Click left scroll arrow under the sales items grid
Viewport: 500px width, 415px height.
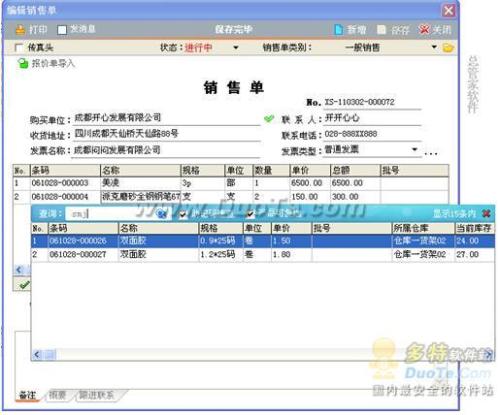(x=19, y=270)
